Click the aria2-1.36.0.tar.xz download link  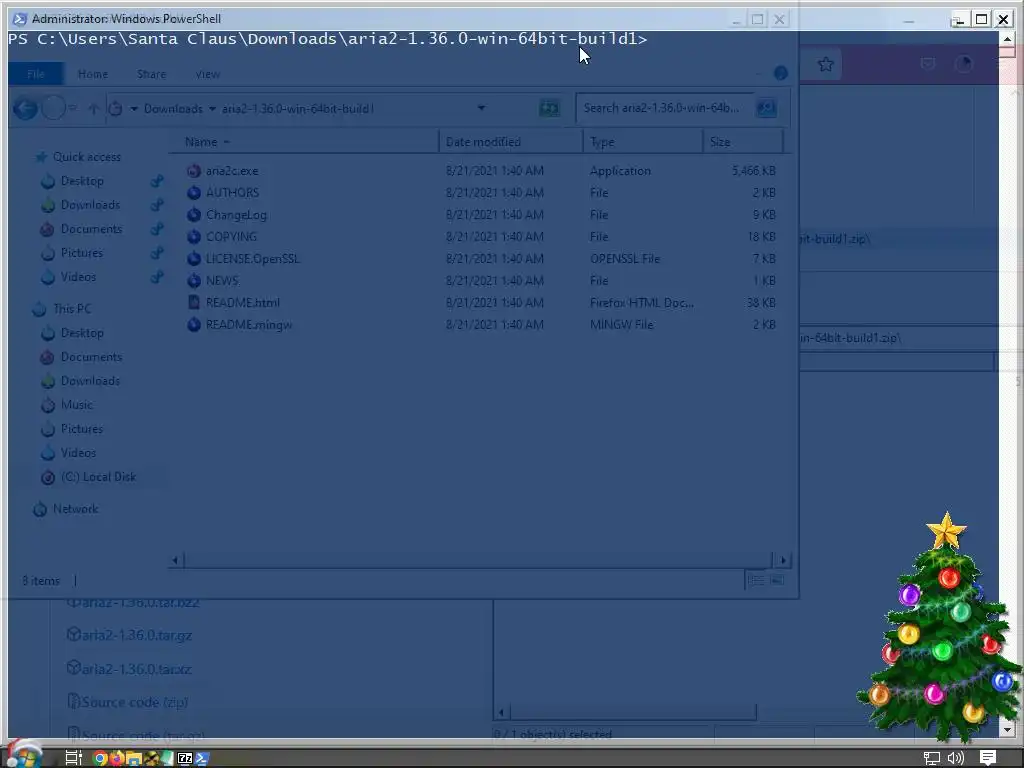(x=136, y=669)
